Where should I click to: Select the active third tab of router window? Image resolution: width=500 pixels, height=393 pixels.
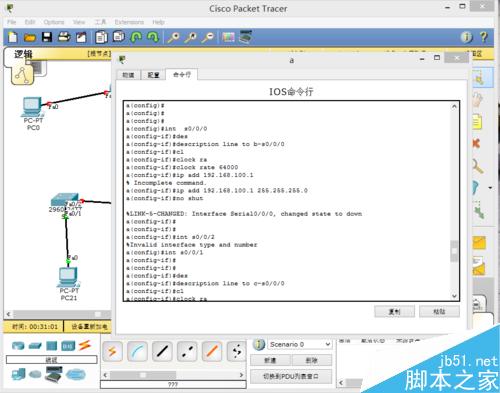coord(182,74)
